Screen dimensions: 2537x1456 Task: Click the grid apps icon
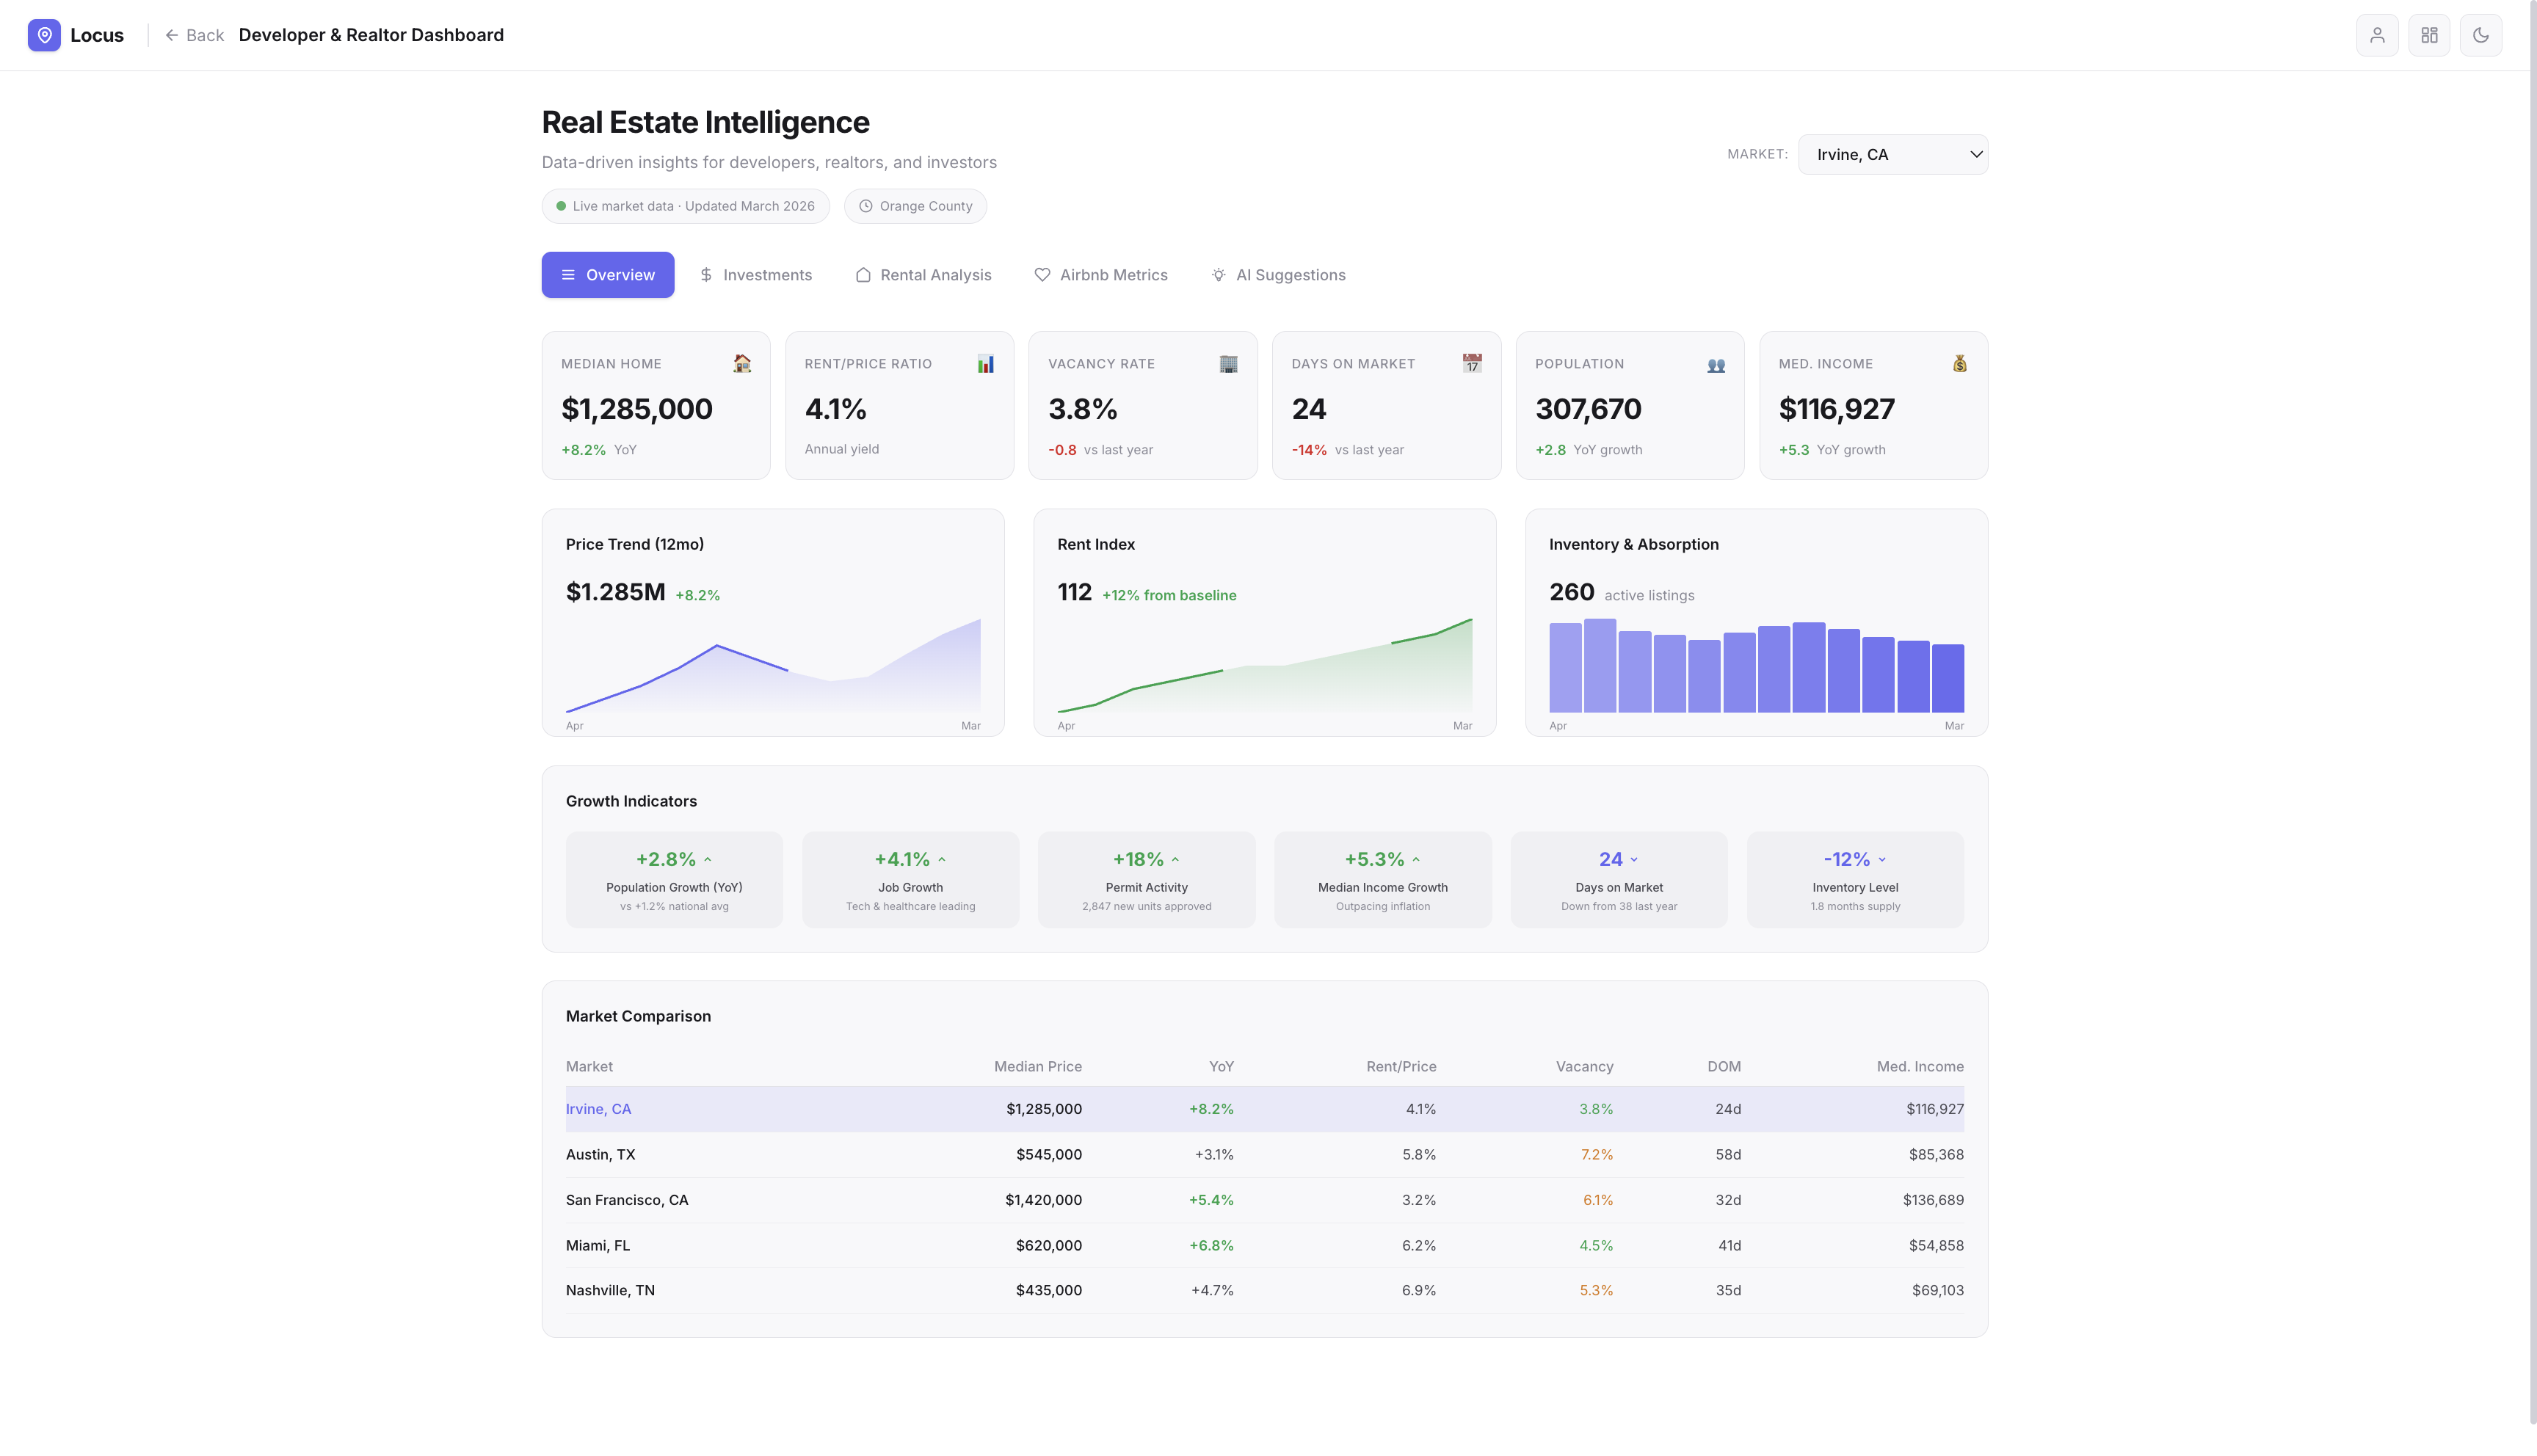click(2429, 35)
